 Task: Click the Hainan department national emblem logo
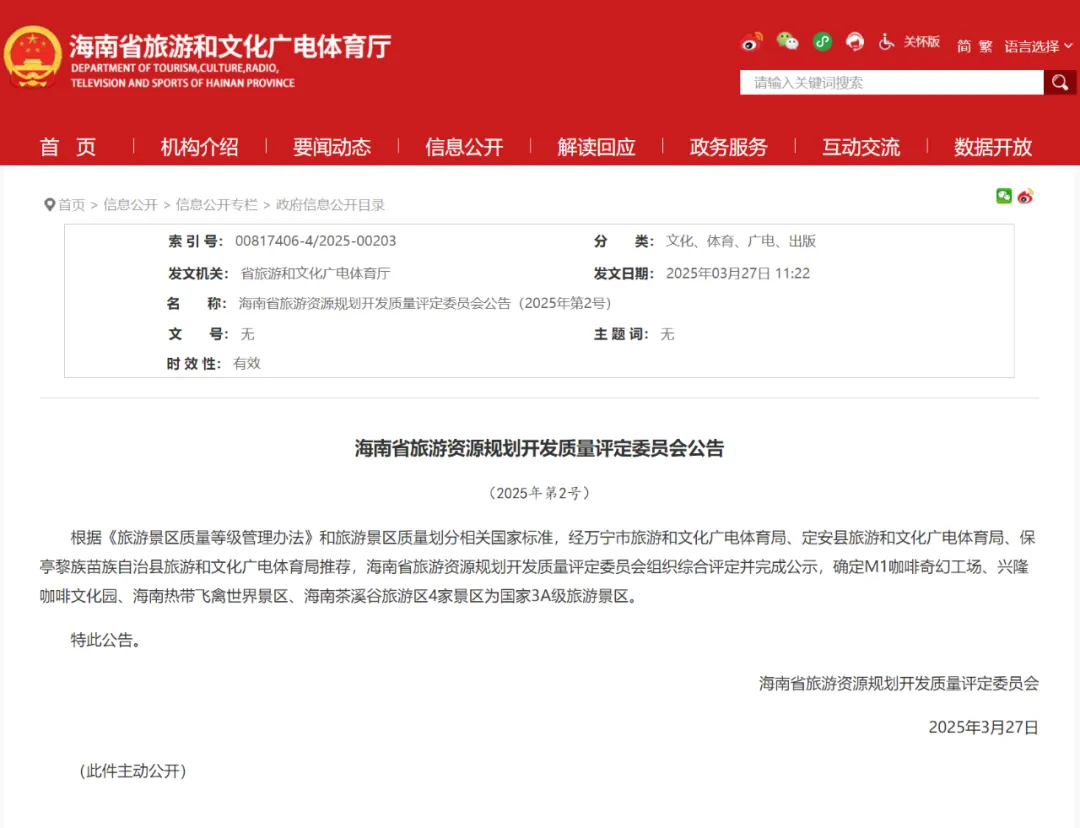[x=33, y=58]
